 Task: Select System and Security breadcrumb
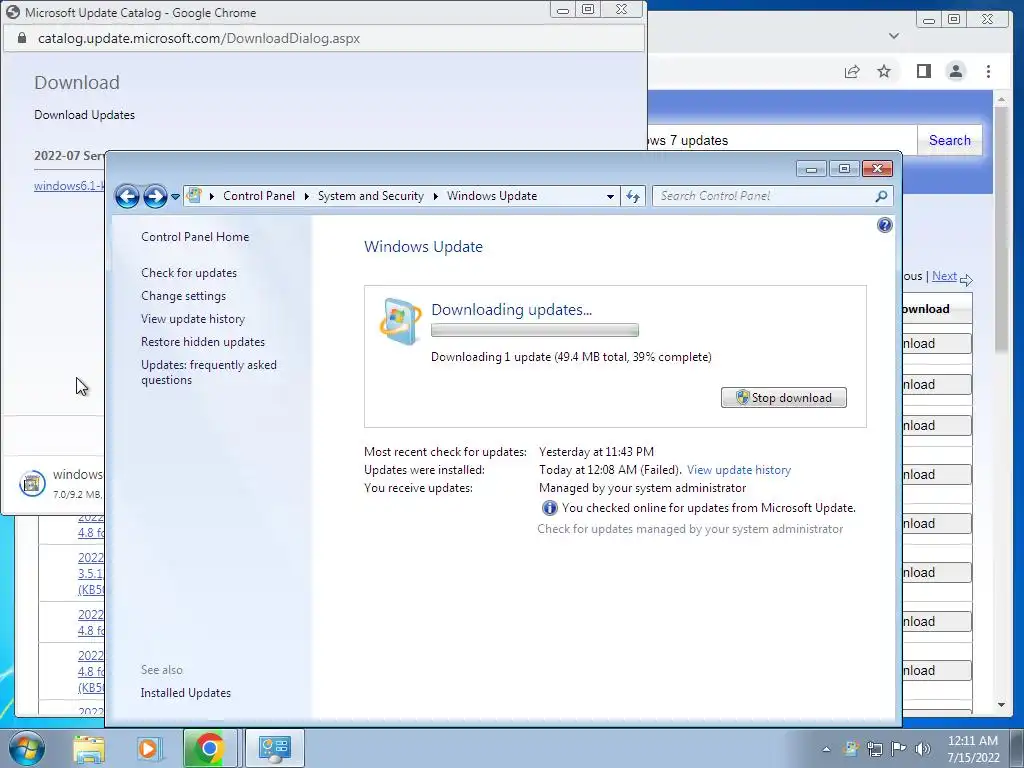pos(370,196)
